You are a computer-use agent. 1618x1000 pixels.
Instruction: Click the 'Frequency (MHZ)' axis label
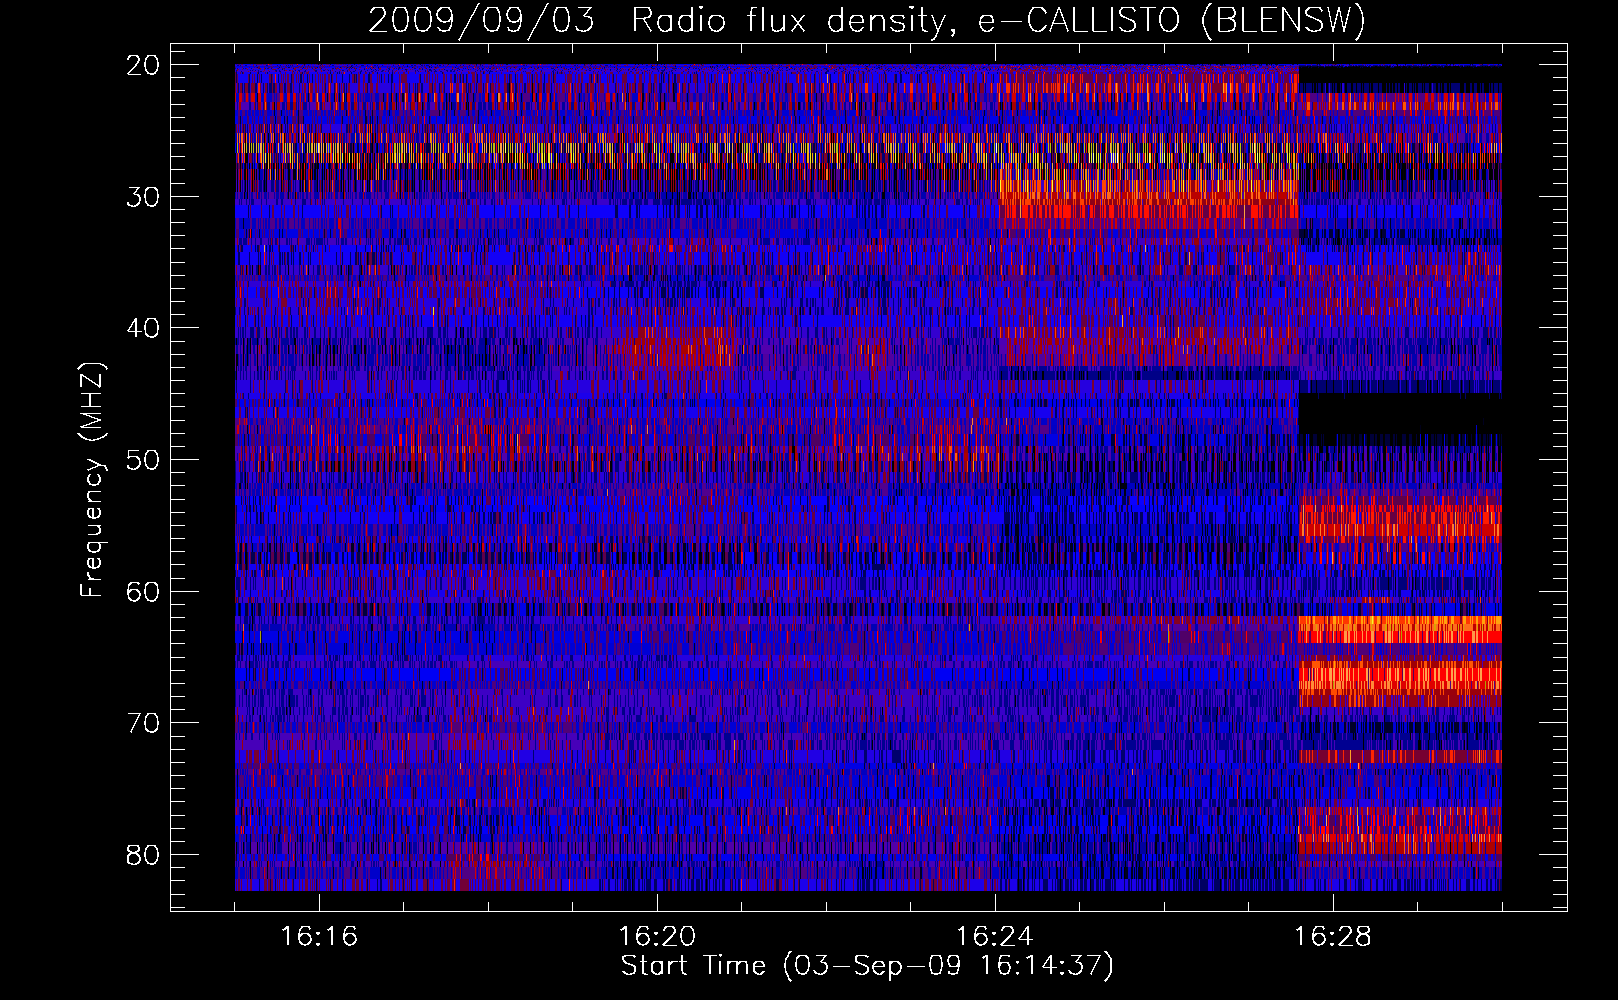pyautogui.click(x=92, y=480)
